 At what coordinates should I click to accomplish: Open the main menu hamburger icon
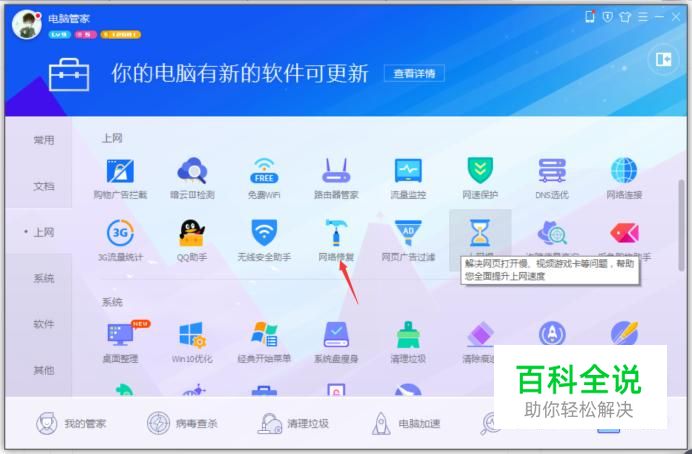click(x=643, y=17)
